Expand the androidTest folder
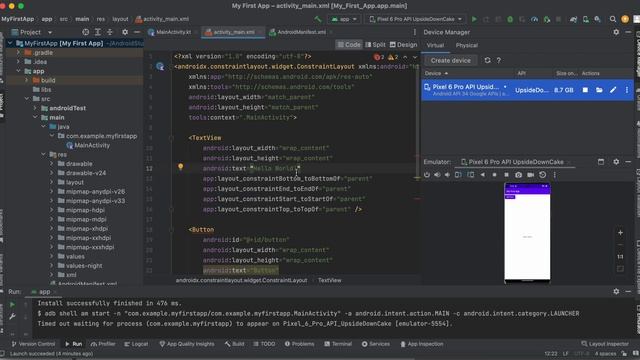Screen dimensions: 640x360 click(35, 108)
